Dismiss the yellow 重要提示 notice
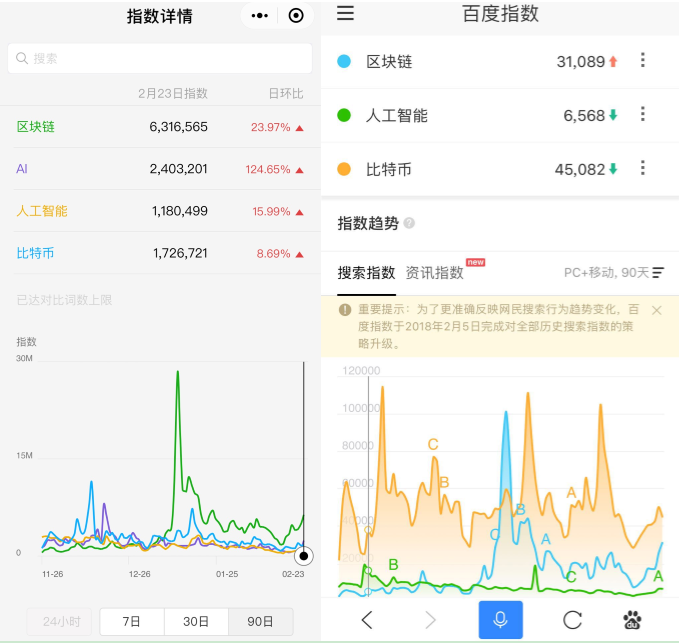Image resolution: width=679 pixels, height=643 pixels. [656, 310]
